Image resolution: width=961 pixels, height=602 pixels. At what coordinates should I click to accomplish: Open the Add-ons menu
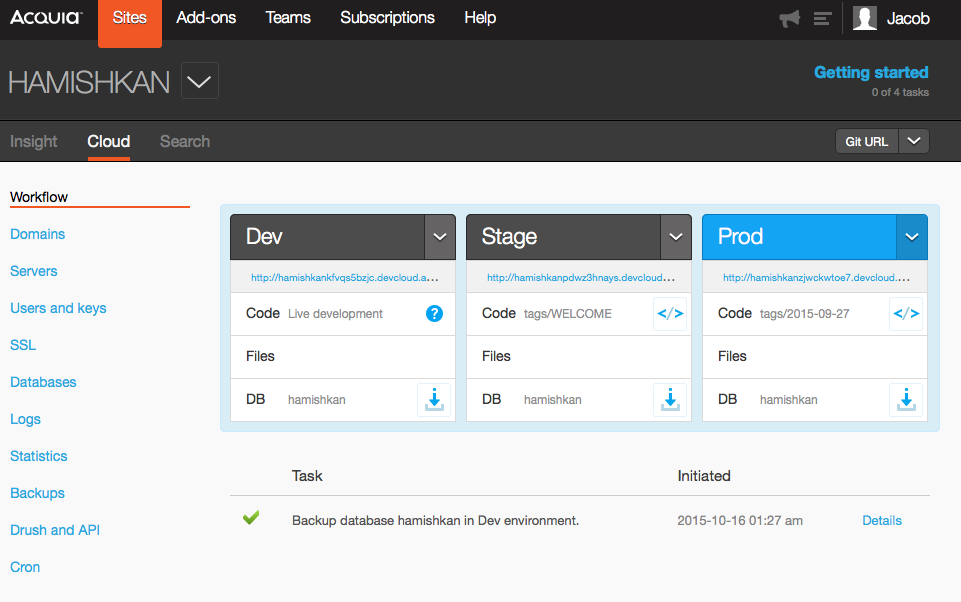click(x=206, y=18)
